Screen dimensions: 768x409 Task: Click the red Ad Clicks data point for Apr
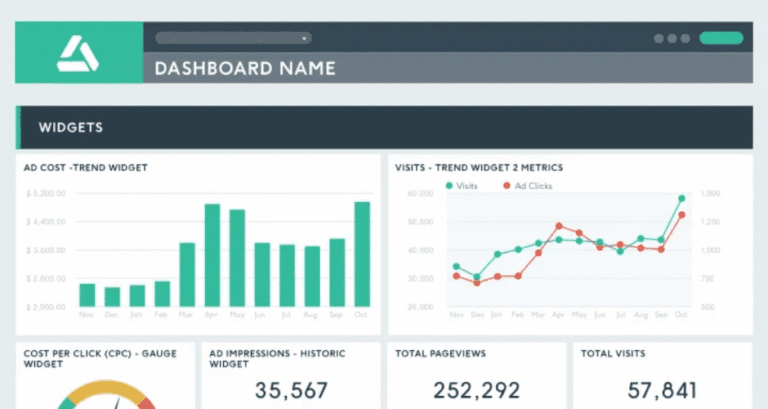[559, 226]
